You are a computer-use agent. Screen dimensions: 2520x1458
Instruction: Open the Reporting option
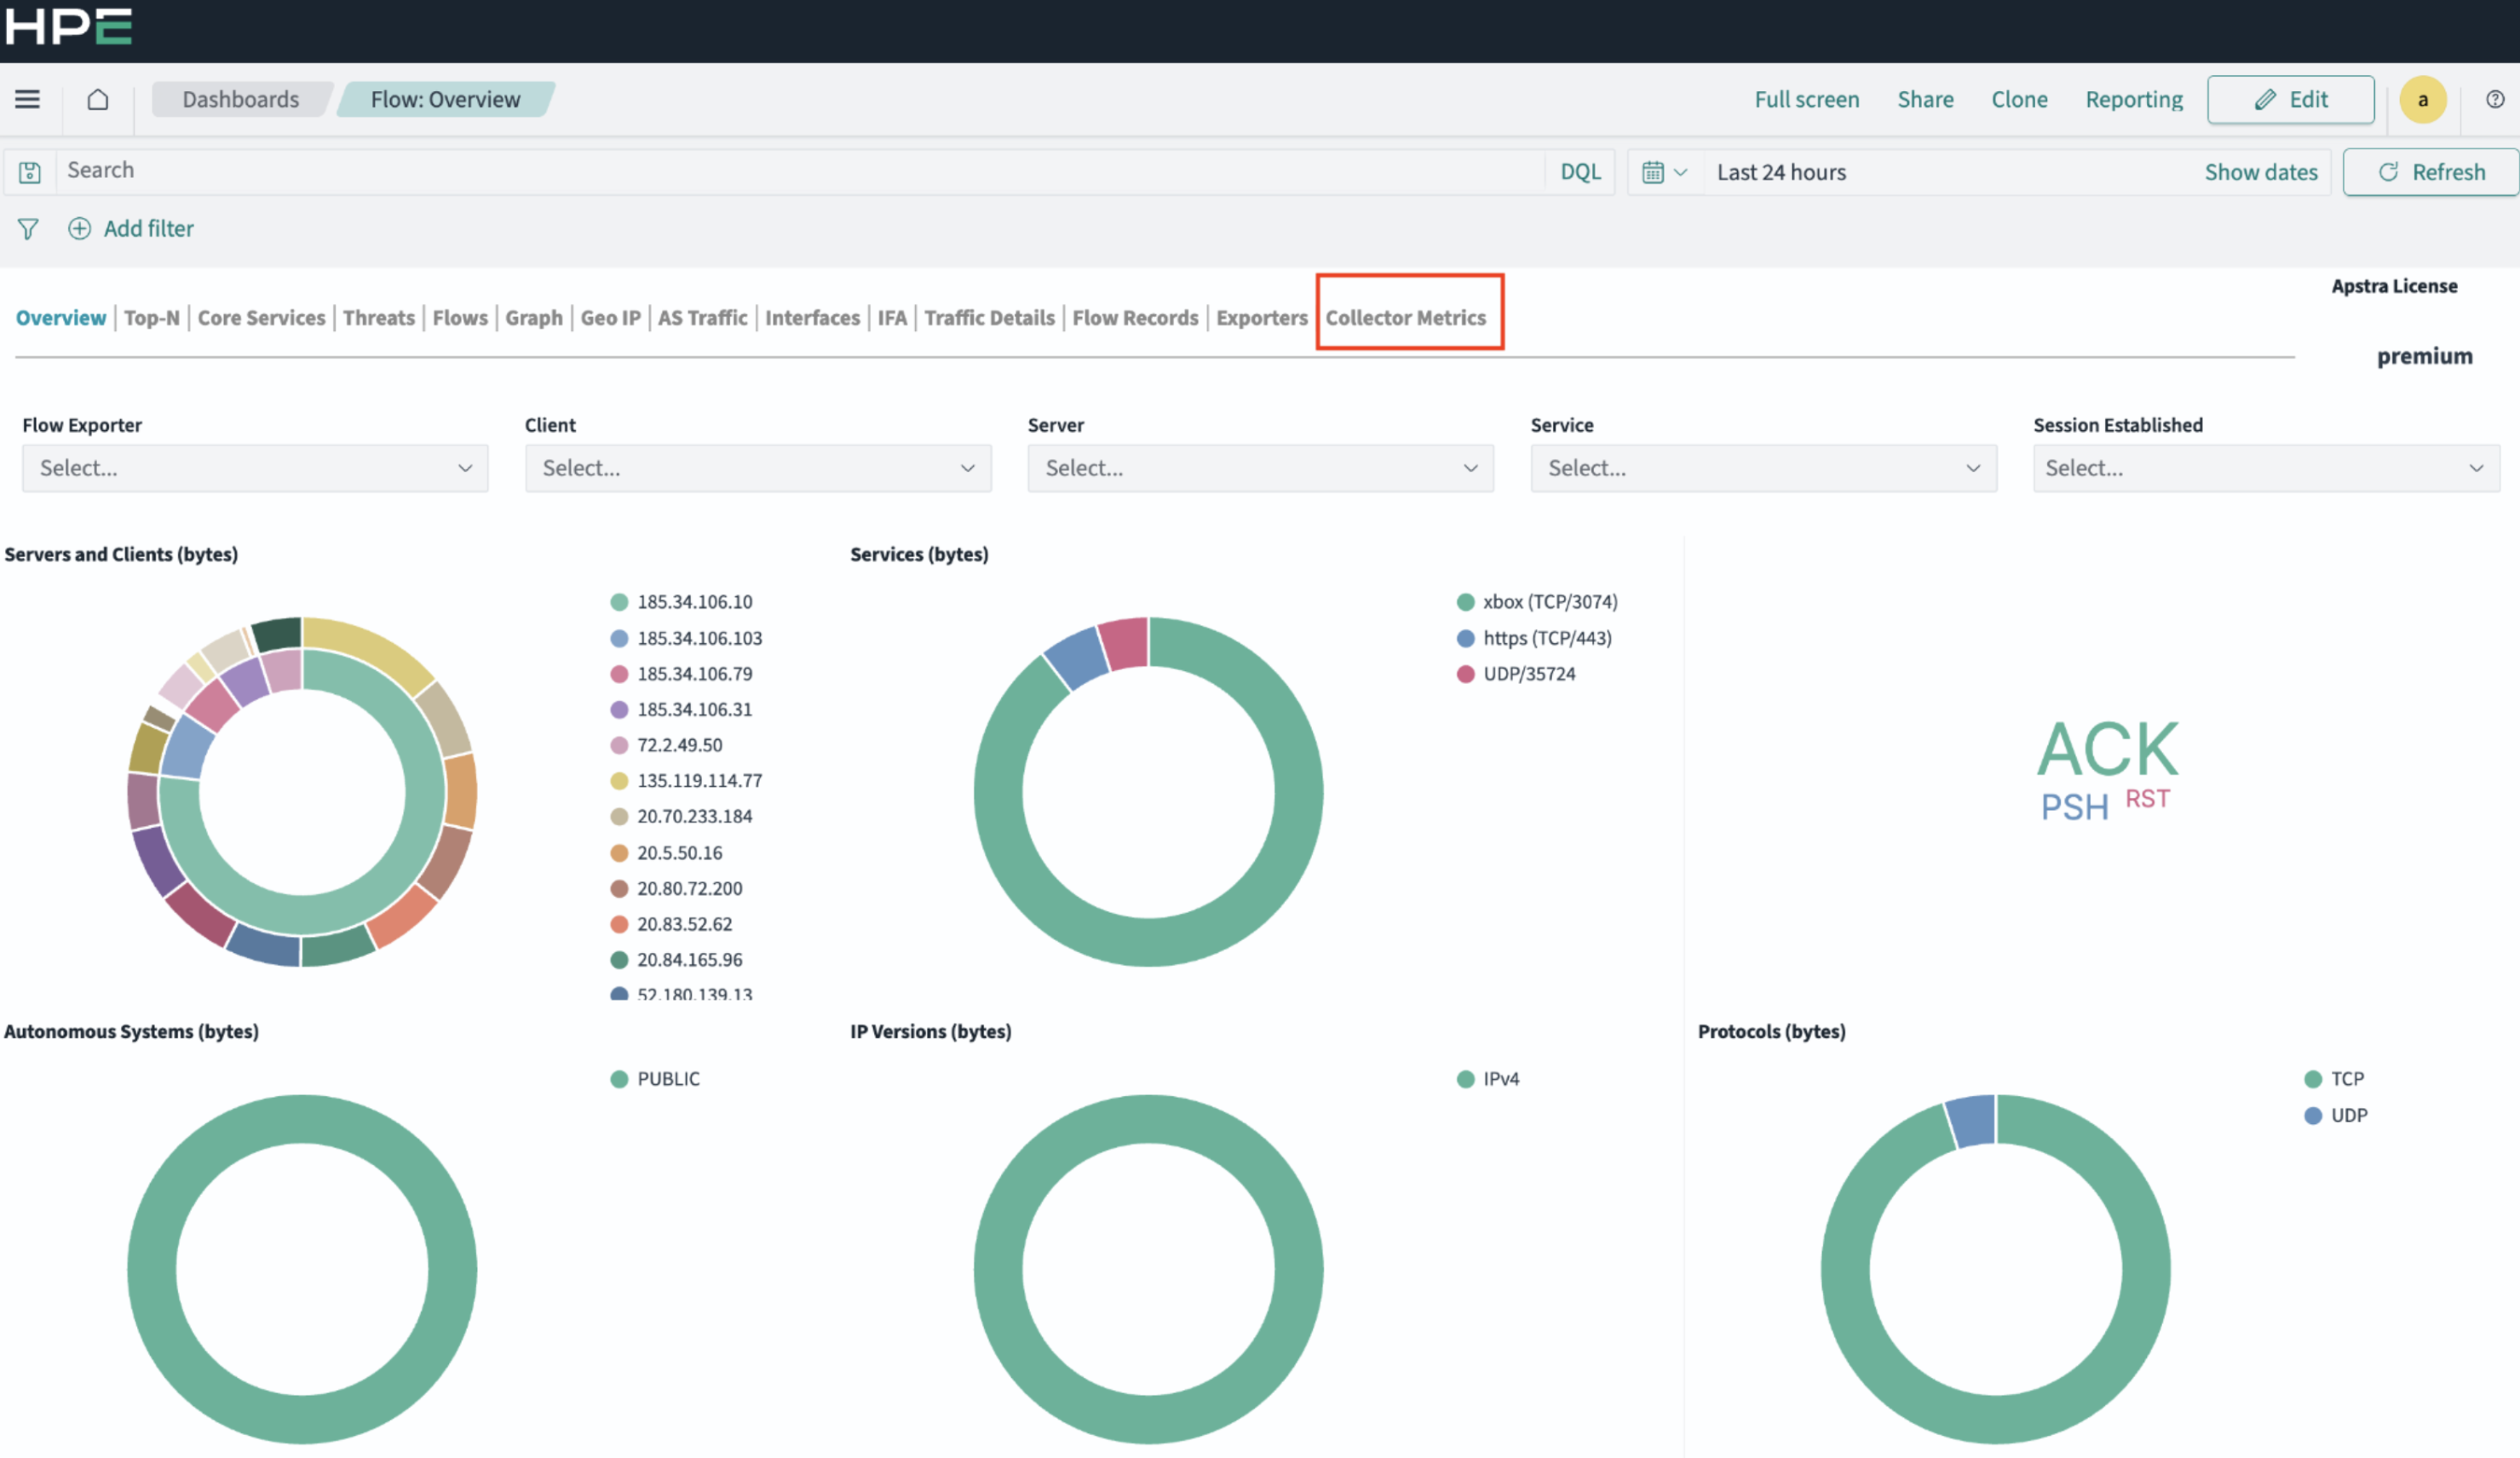tap(2133, 99)
